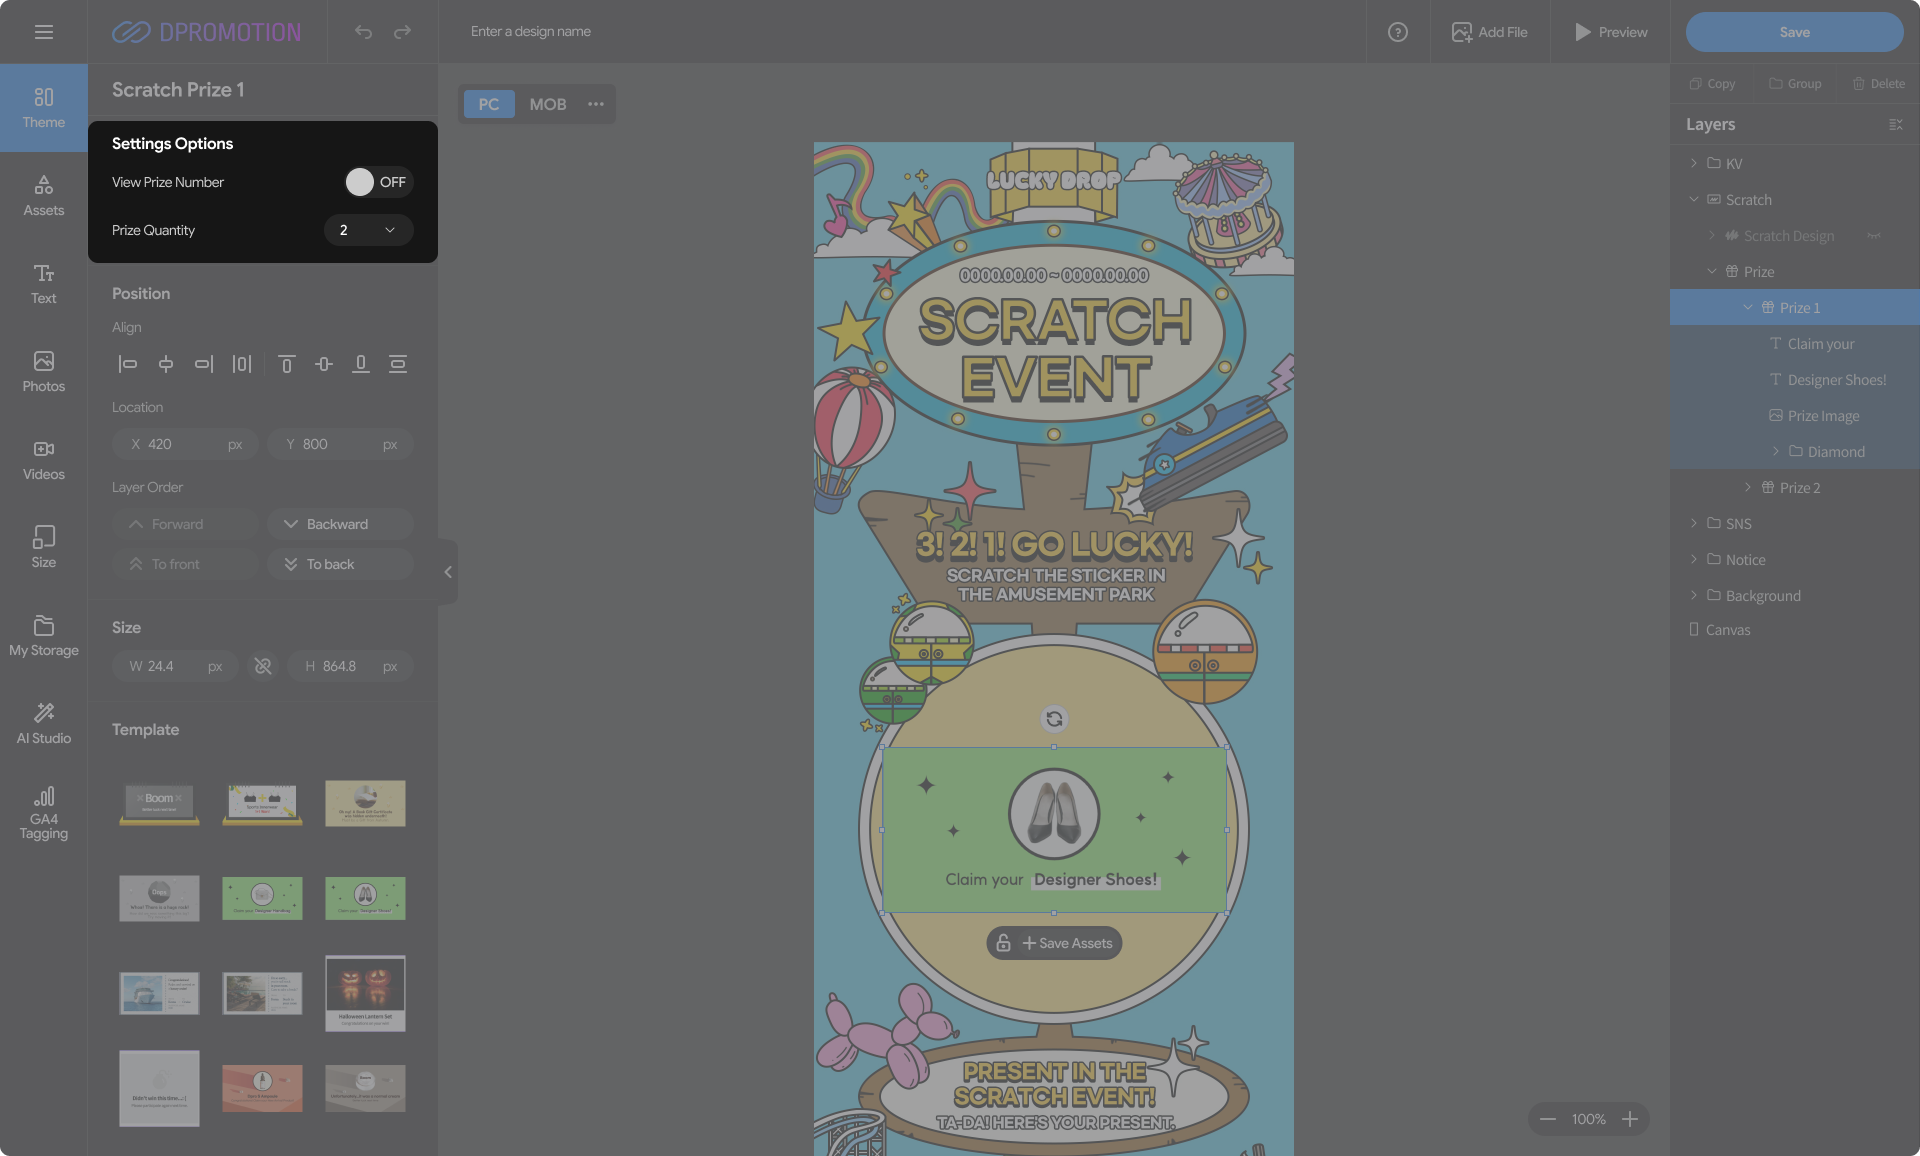
Task: Toggle visibility of the Scratch Design layer
Action: point(1873,236)
